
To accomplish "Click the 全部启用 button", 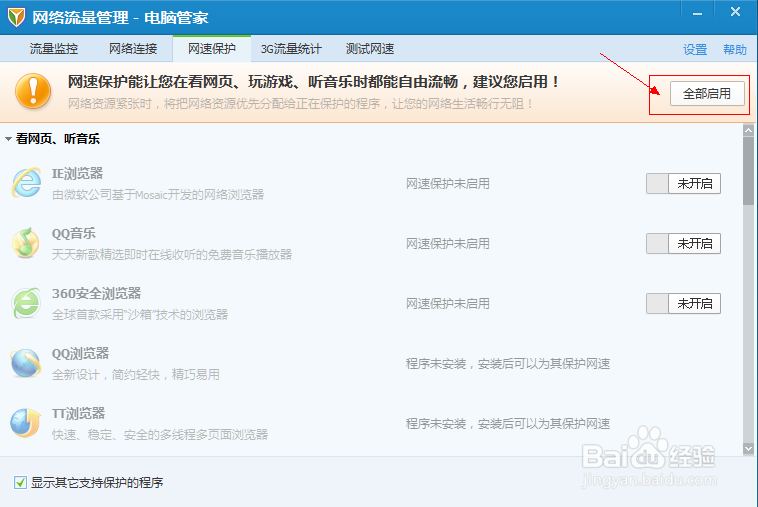I will [x=707, y=93].
